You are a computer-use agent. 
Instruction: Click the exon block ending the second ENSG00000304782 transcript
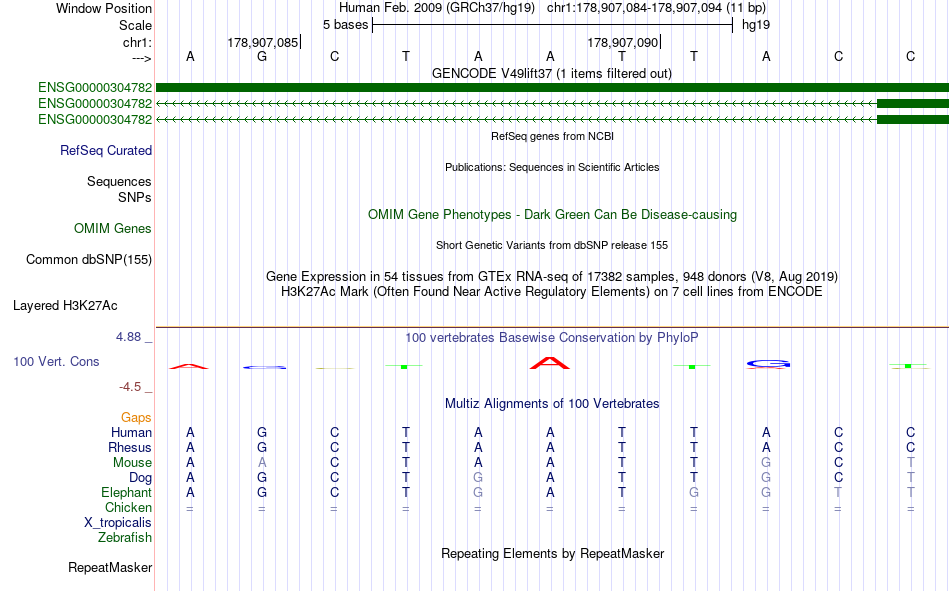913,104
